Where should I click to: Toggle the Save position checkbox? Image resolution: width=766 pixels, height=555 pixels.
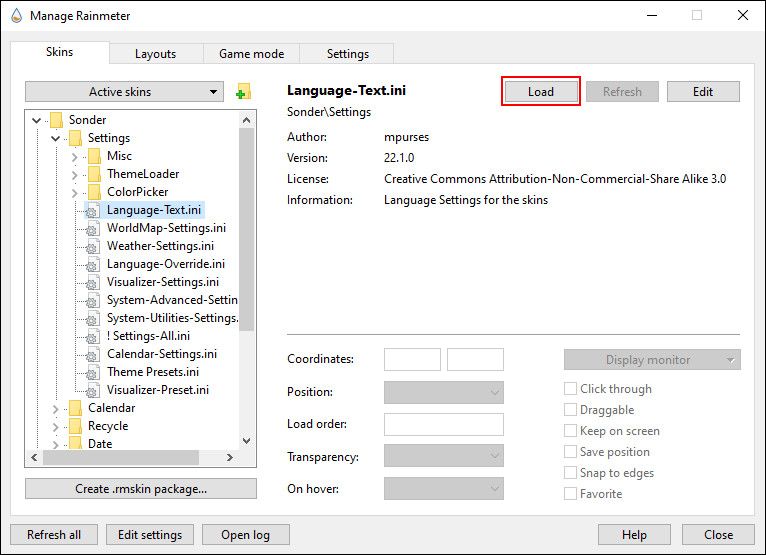tap(570, 452)
